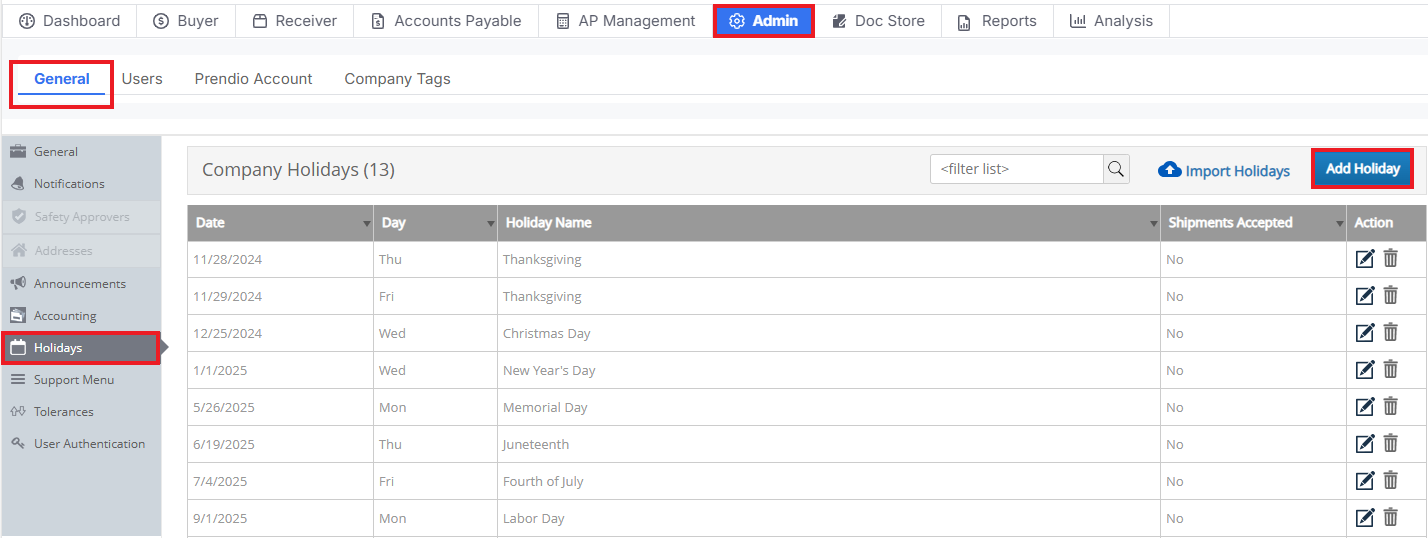Click the Christmas Day name cell
1428x538 pixels.
click(x=829, y=333)
